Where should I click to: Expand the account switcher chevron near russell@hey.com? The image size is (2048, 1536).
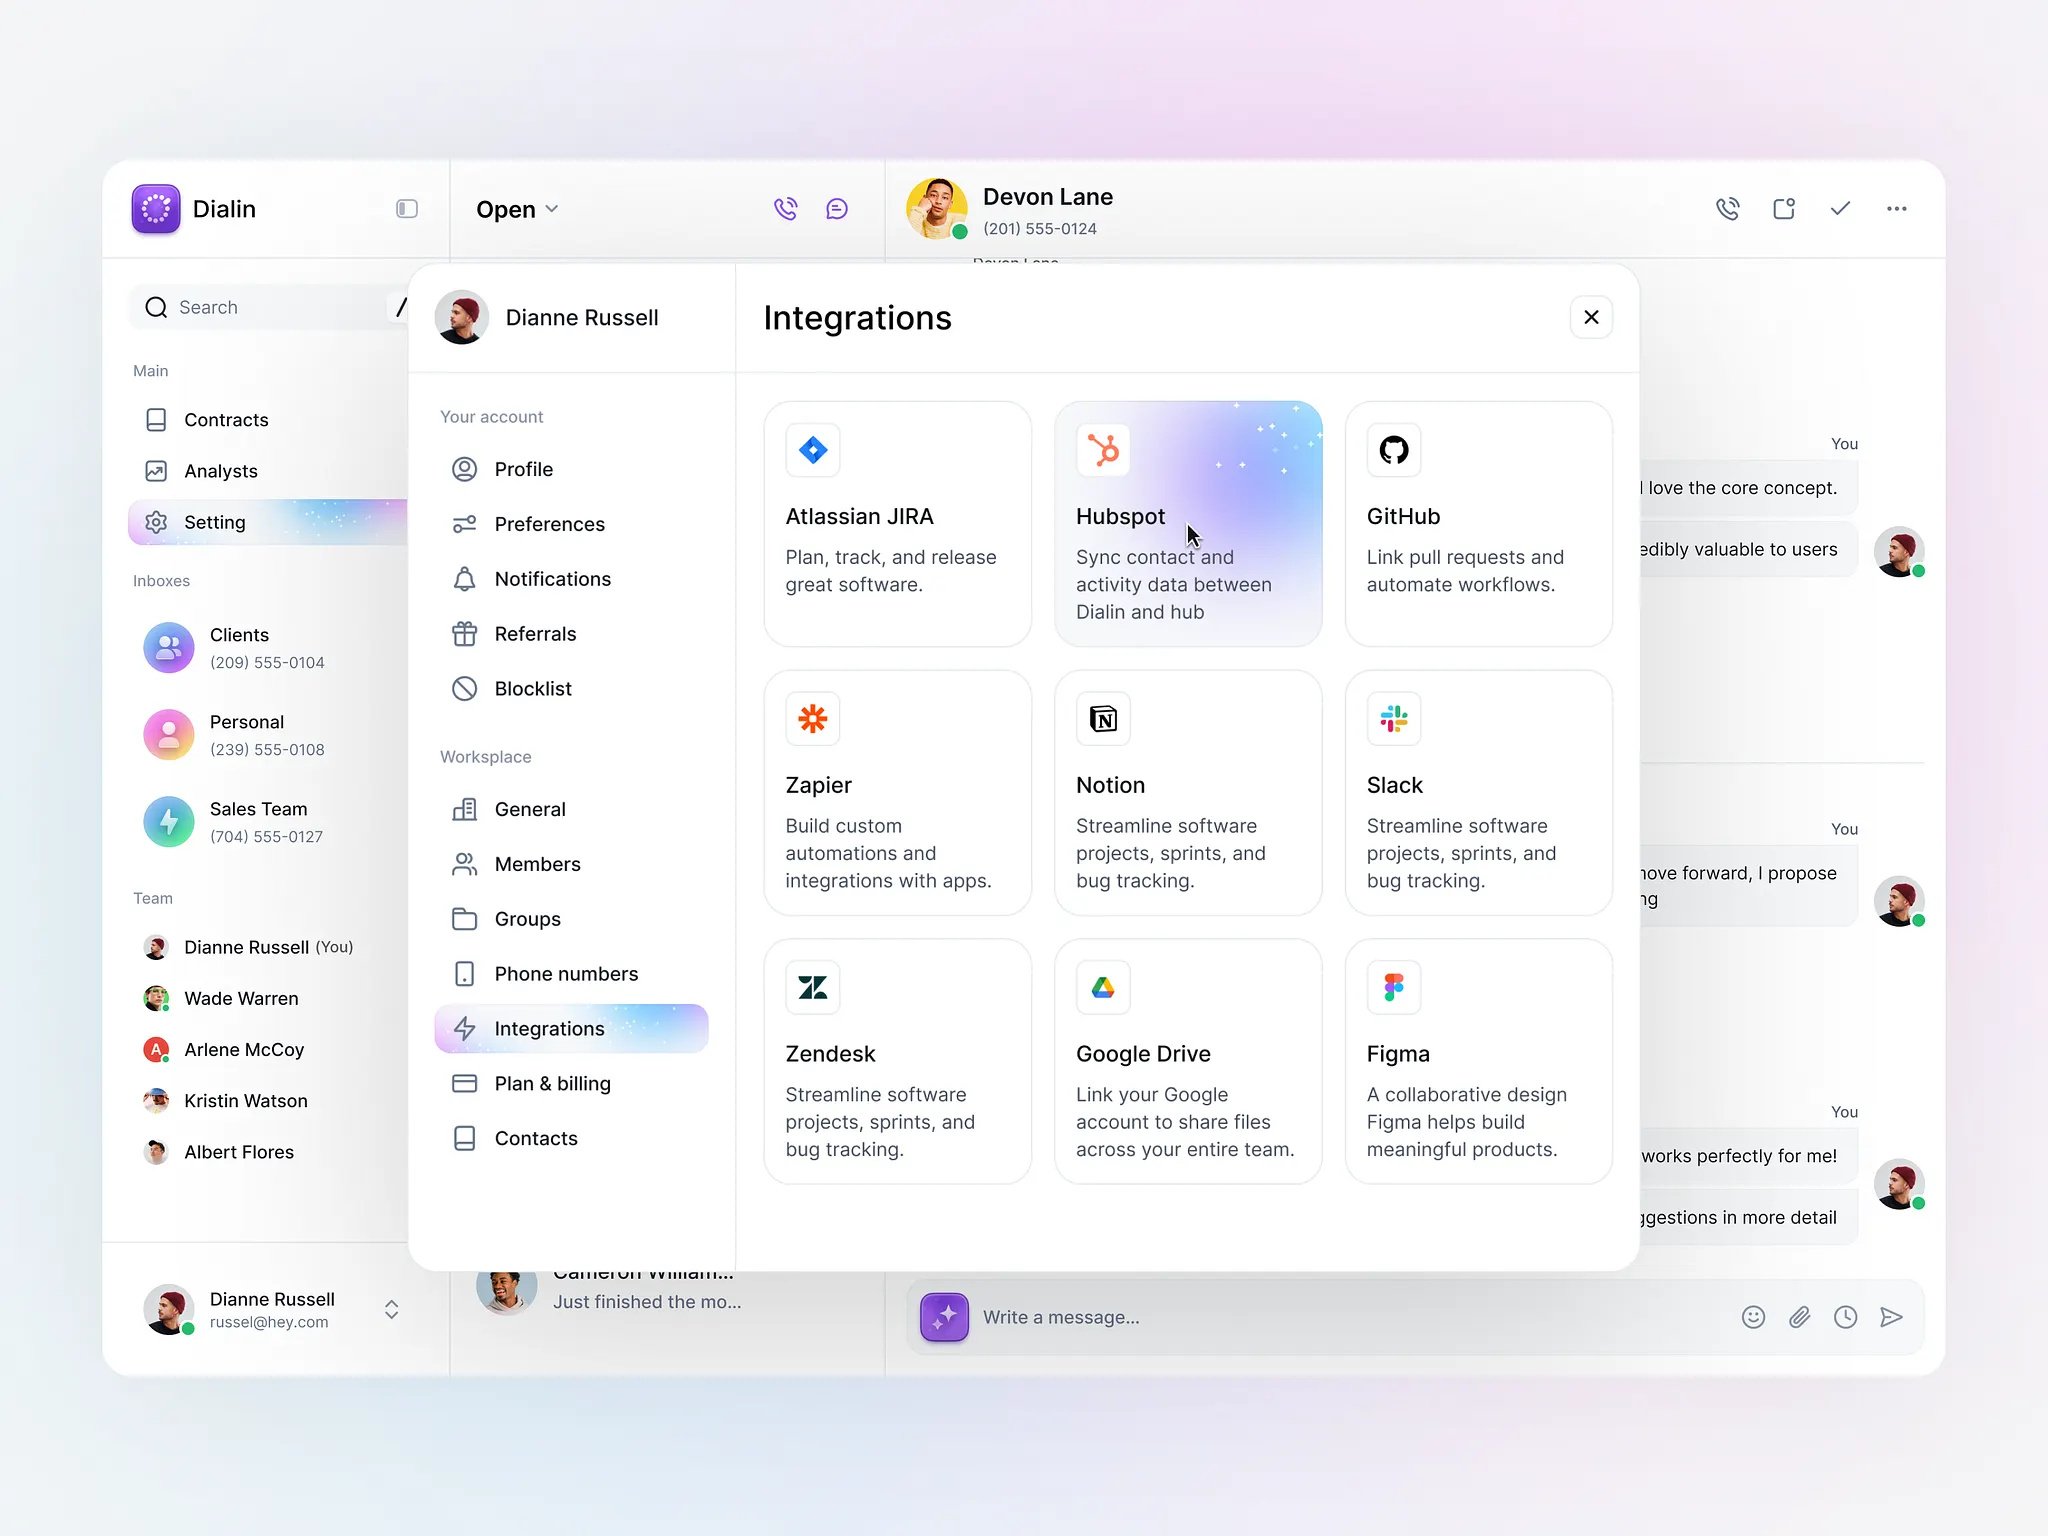coord(390,1309)
